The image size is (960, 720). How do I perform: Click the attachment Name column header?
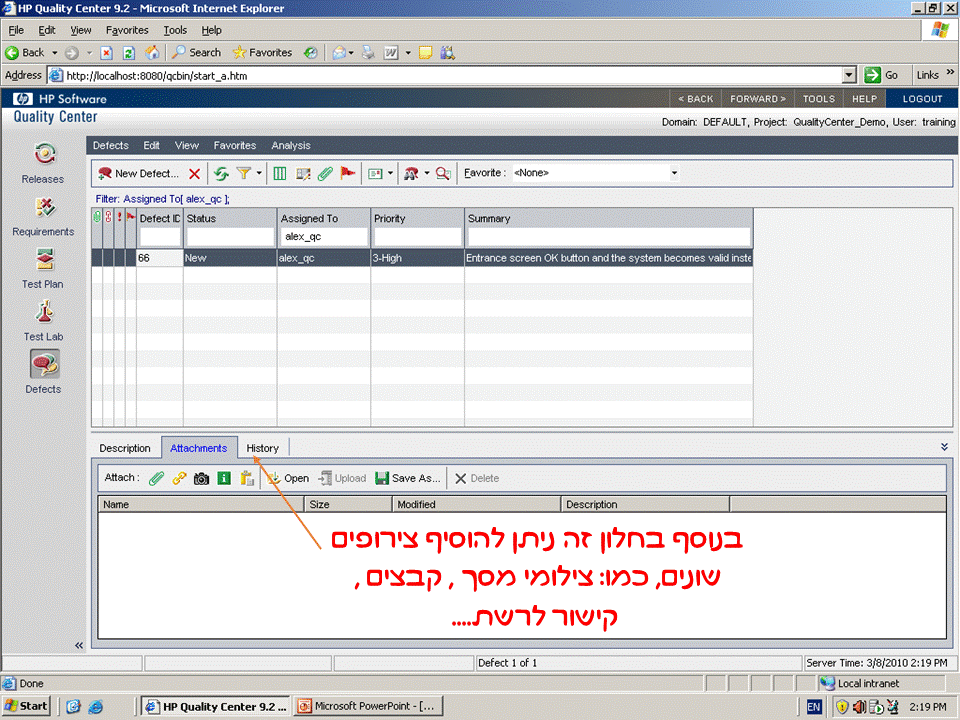point(201,504)
